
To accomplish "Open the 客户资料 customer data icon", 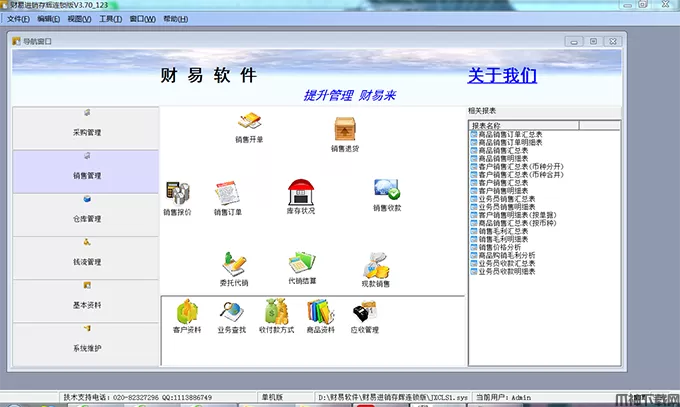I will point(187,316).
